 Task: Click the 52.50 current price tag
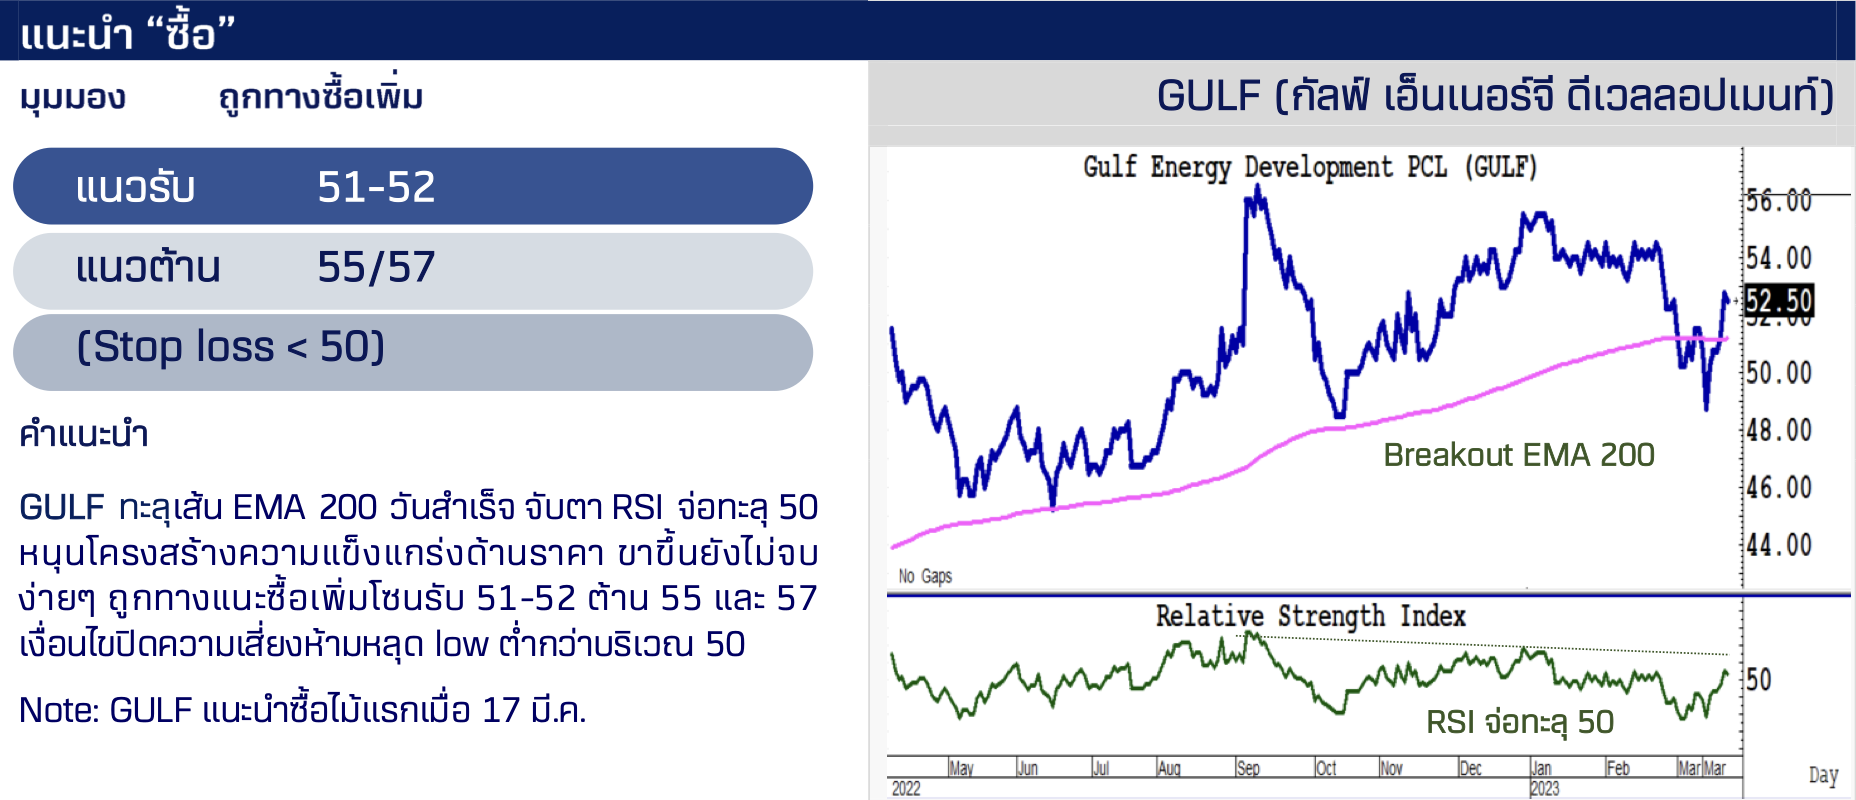[x=1779, y=301]
